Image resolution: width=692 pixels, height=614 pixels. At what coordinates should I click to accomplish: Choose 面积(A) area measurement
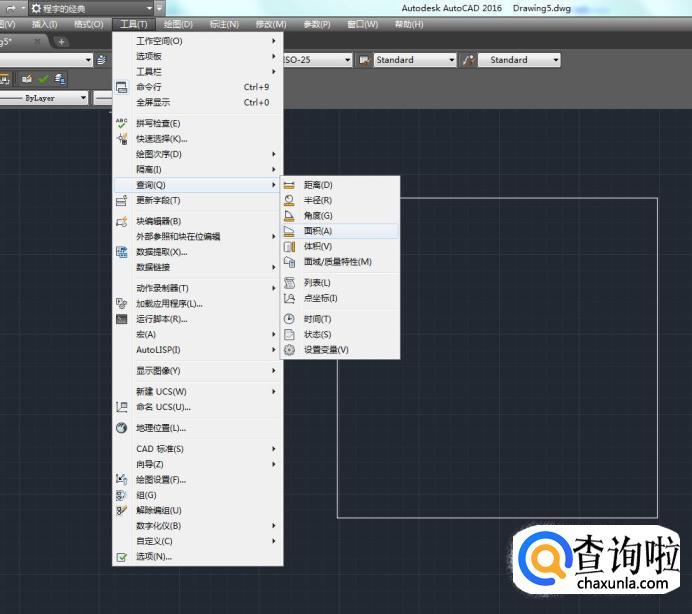(x=340, y=231)
